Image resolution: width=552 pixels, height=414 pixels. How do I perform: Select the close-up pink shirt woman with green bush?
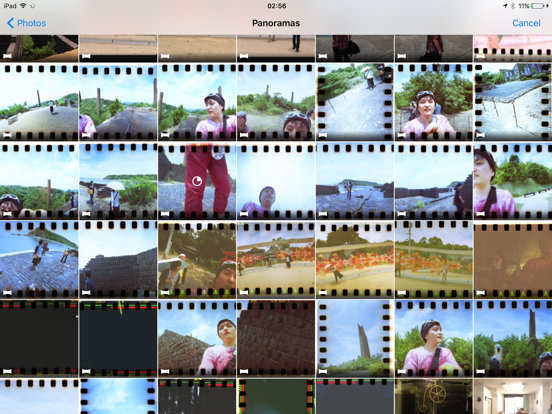point(513,180)
